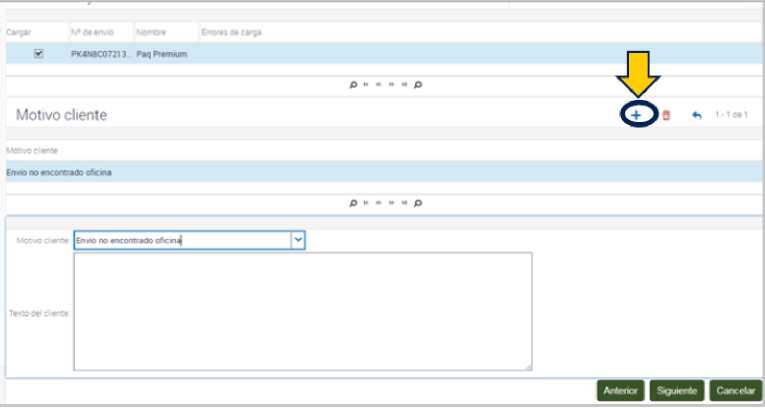
Task: Click left magnifier icon below Motivo cliente list
Action: pyautogui.click(x=354, y=203)
